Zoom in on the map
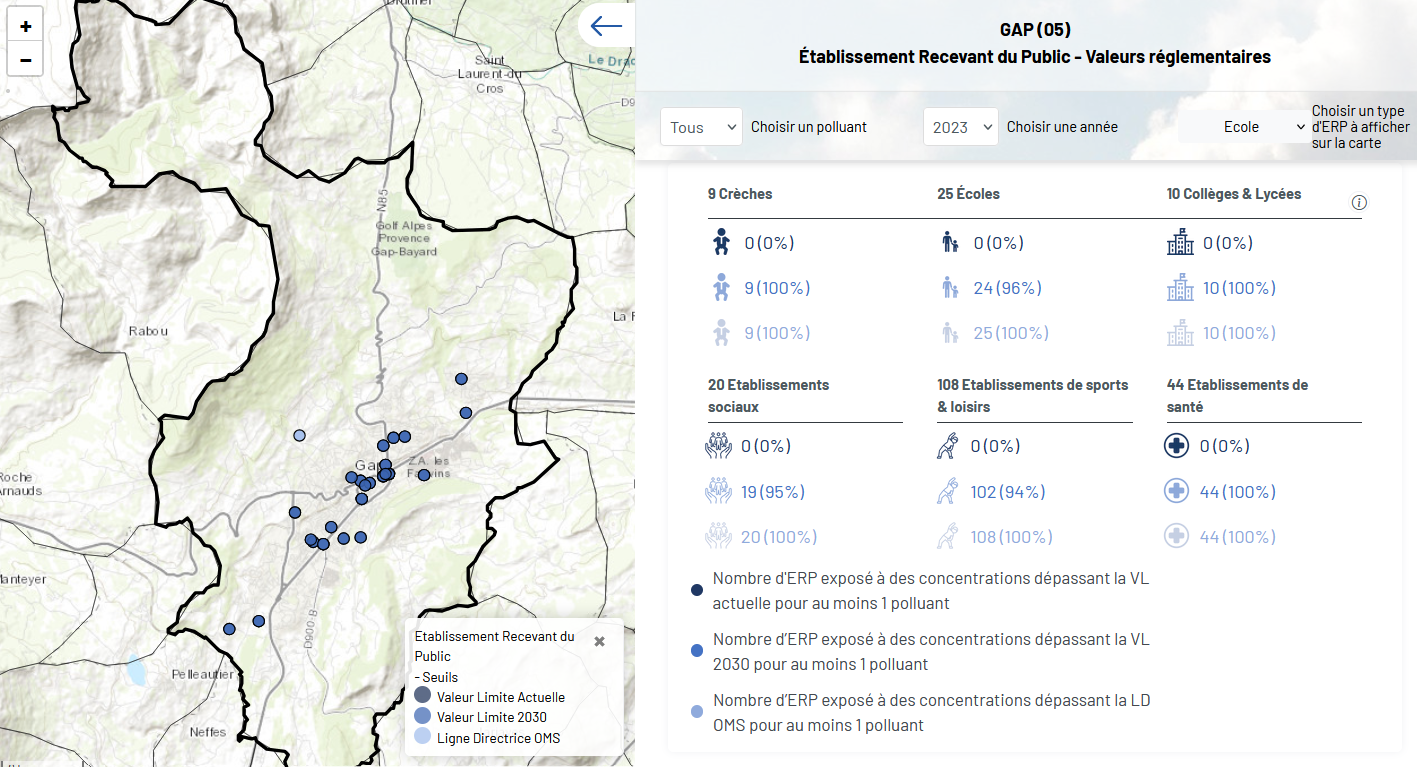 pyautogui.click(x=25, y=27)
